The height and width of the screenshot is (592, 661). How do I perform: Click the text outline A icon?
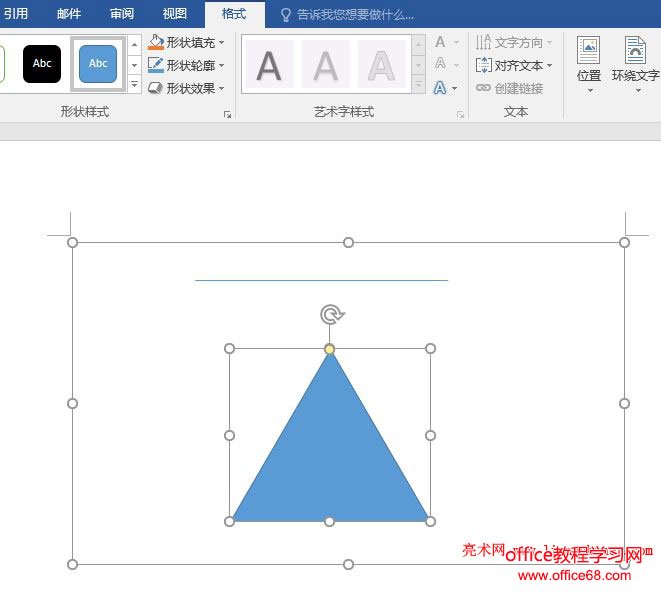pos(440,65)
